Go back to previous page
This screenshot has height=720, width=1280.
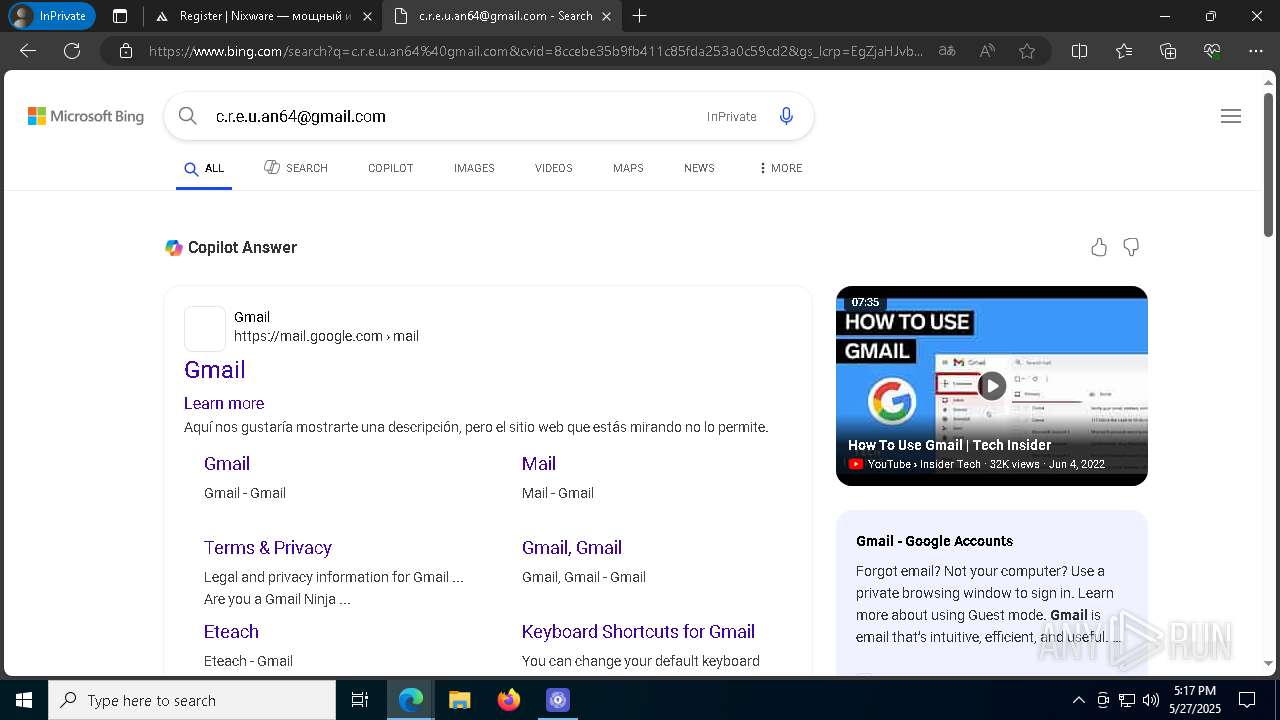click(x=28, y=51)
